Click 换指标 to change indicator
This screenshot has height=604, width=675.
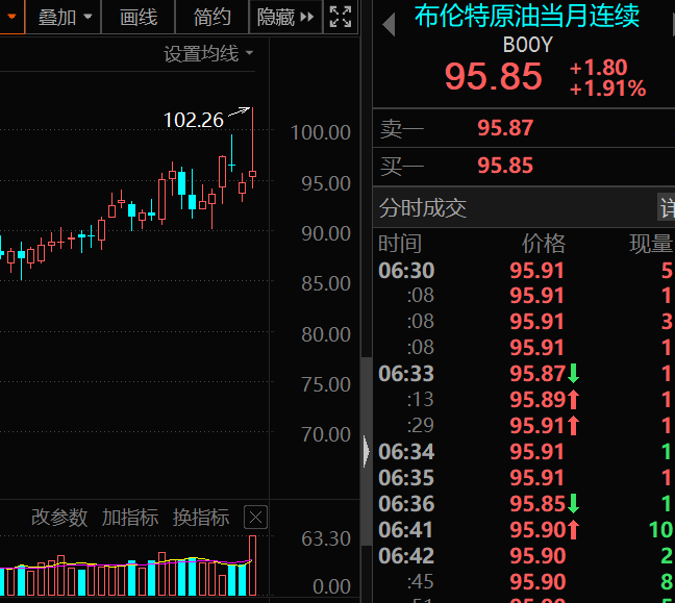201,517
